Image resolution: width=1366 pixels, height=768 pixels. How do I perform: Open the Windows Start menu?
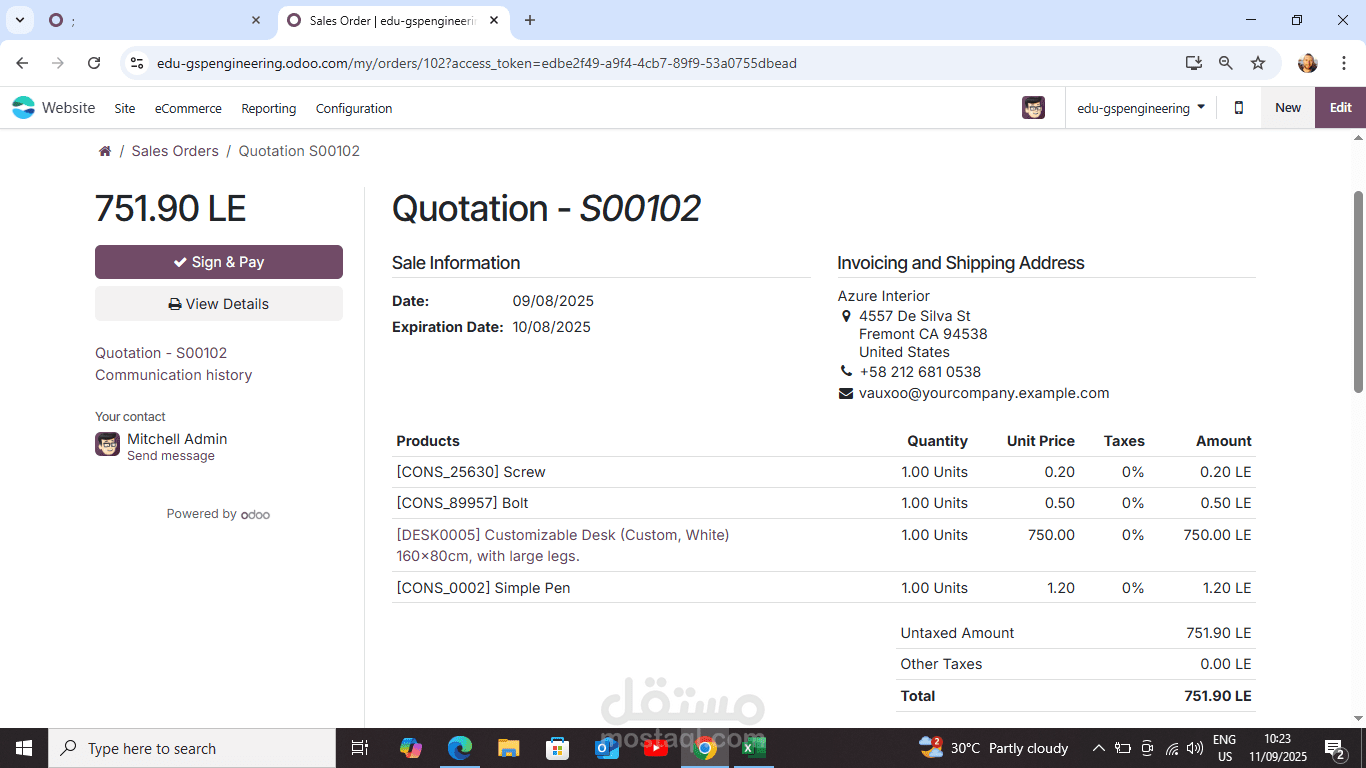(x=24, y=748)
